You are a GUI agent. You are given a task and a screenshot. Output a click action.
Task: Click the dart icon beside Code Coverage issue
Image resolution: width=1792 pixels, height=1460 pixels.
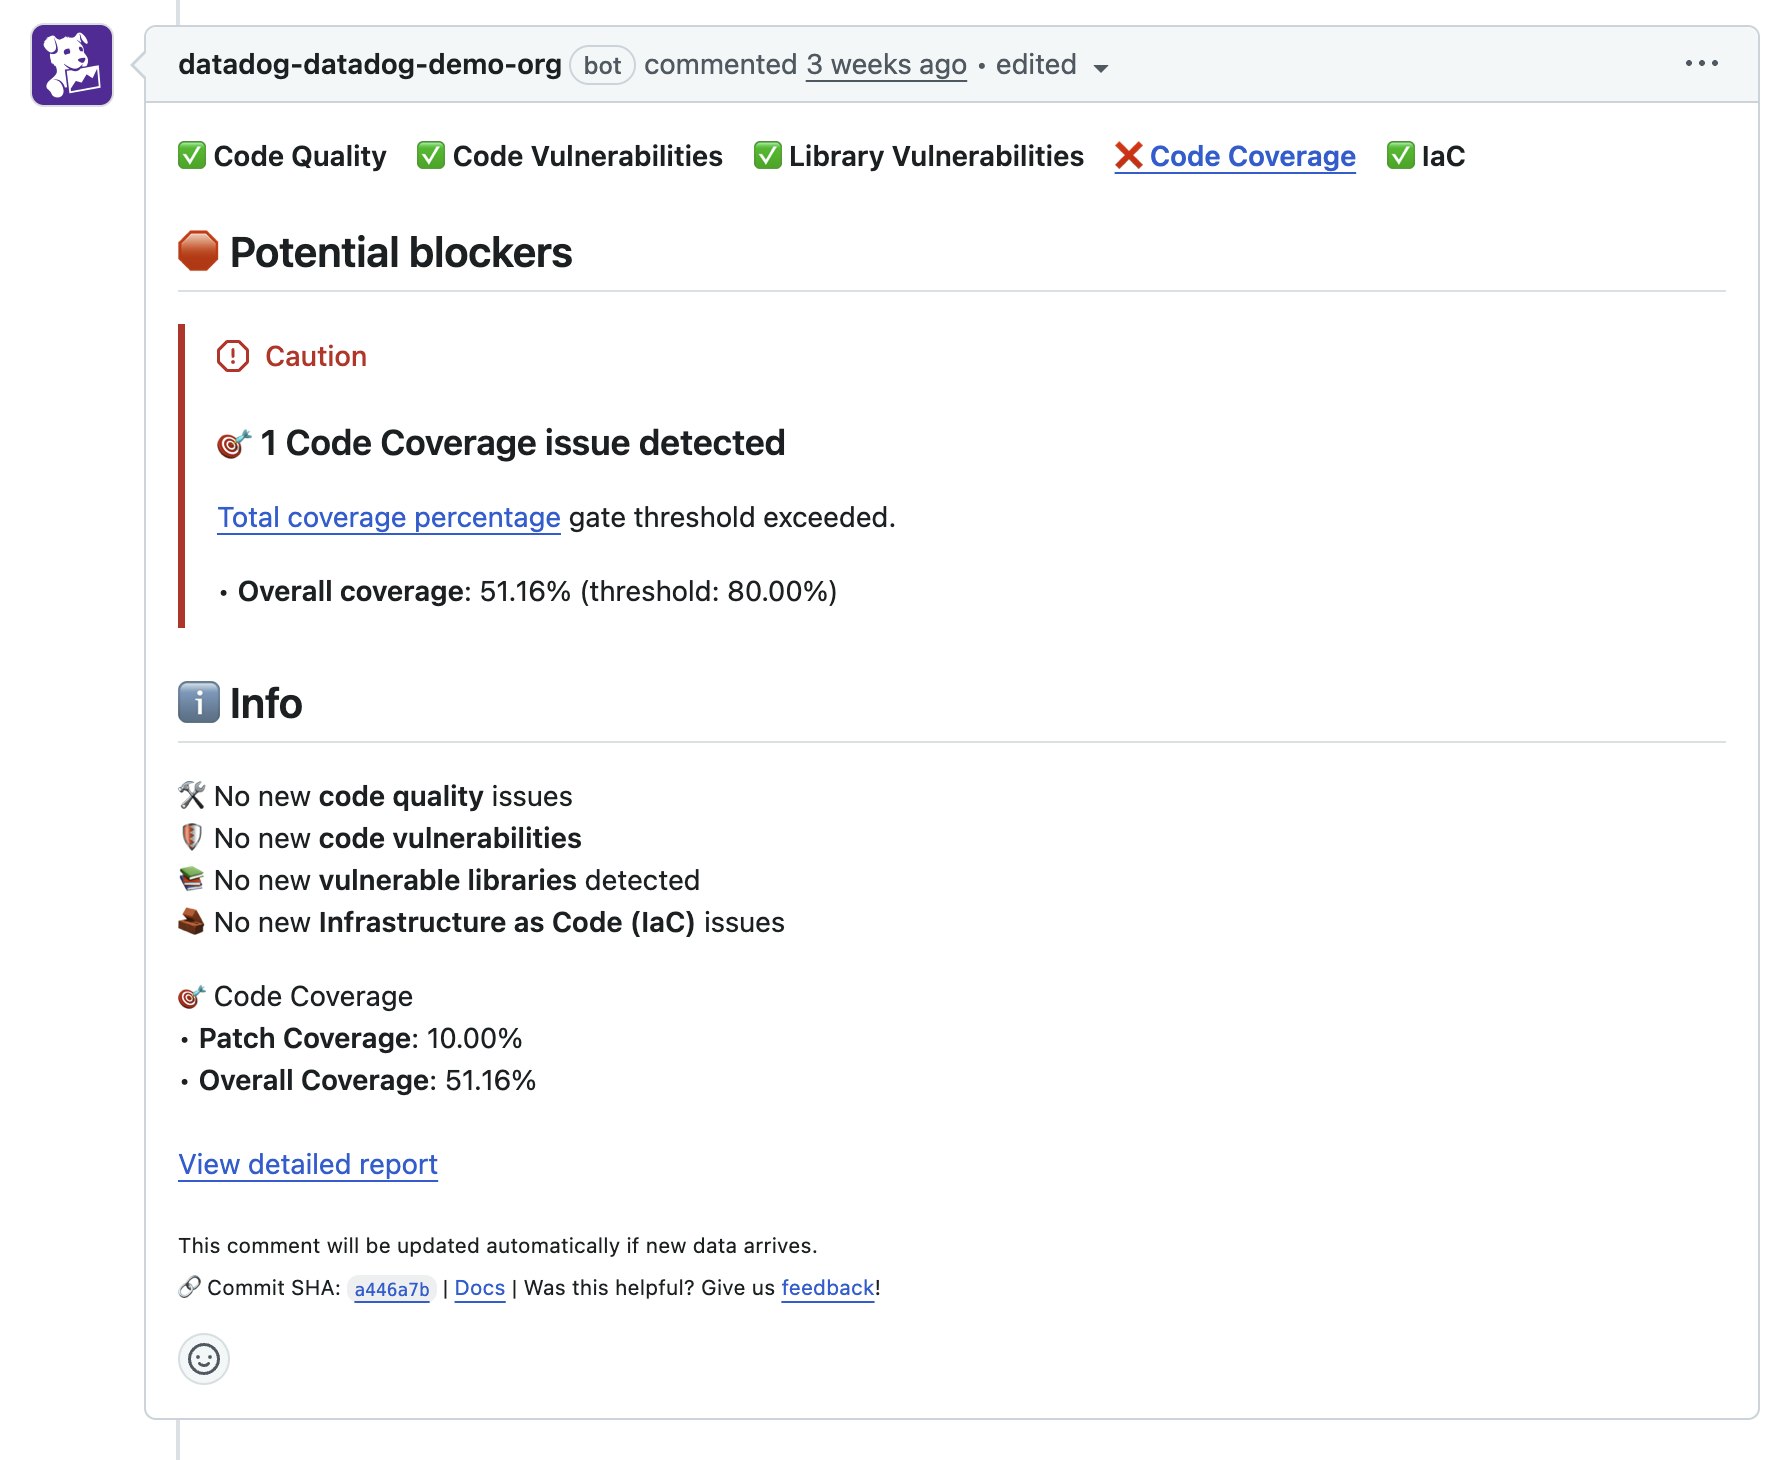231,443
